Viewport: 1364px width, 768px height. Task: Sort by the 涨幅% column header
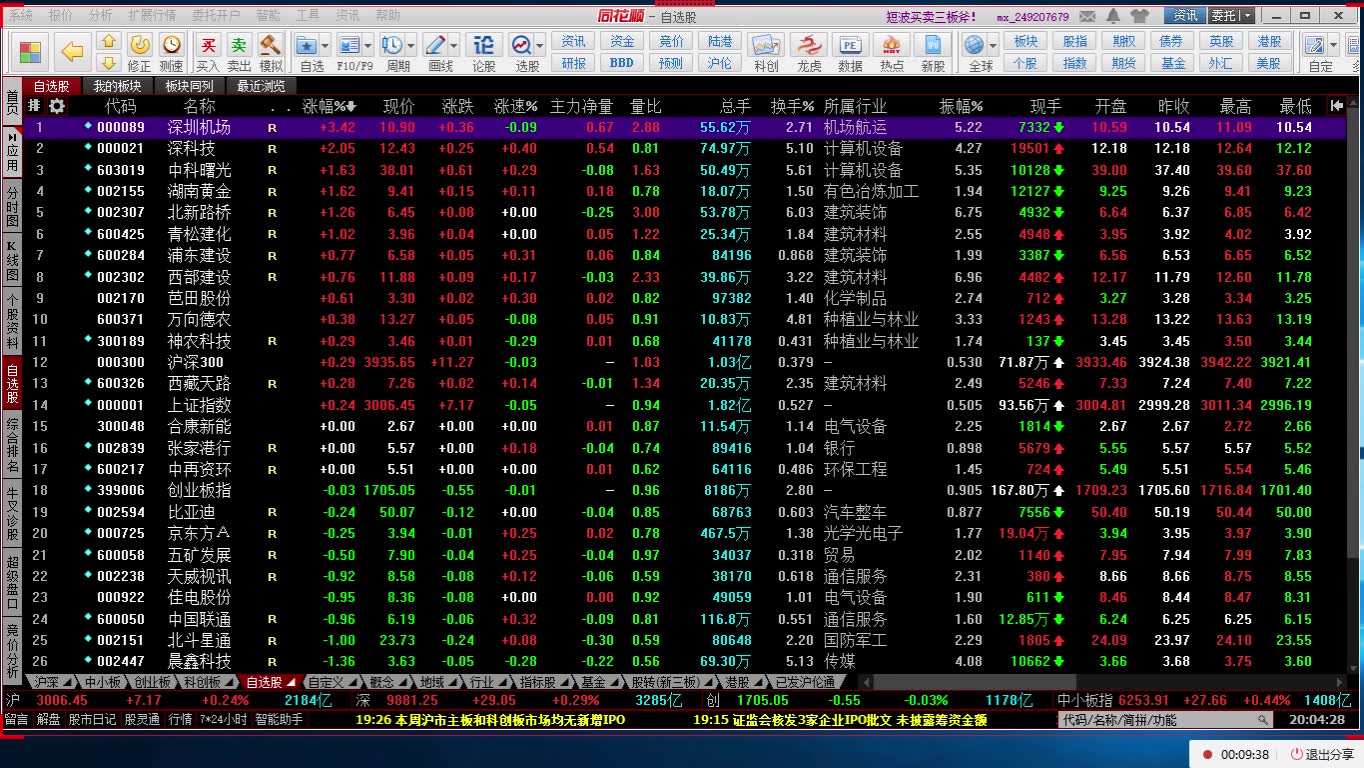[x=329, y=106]
